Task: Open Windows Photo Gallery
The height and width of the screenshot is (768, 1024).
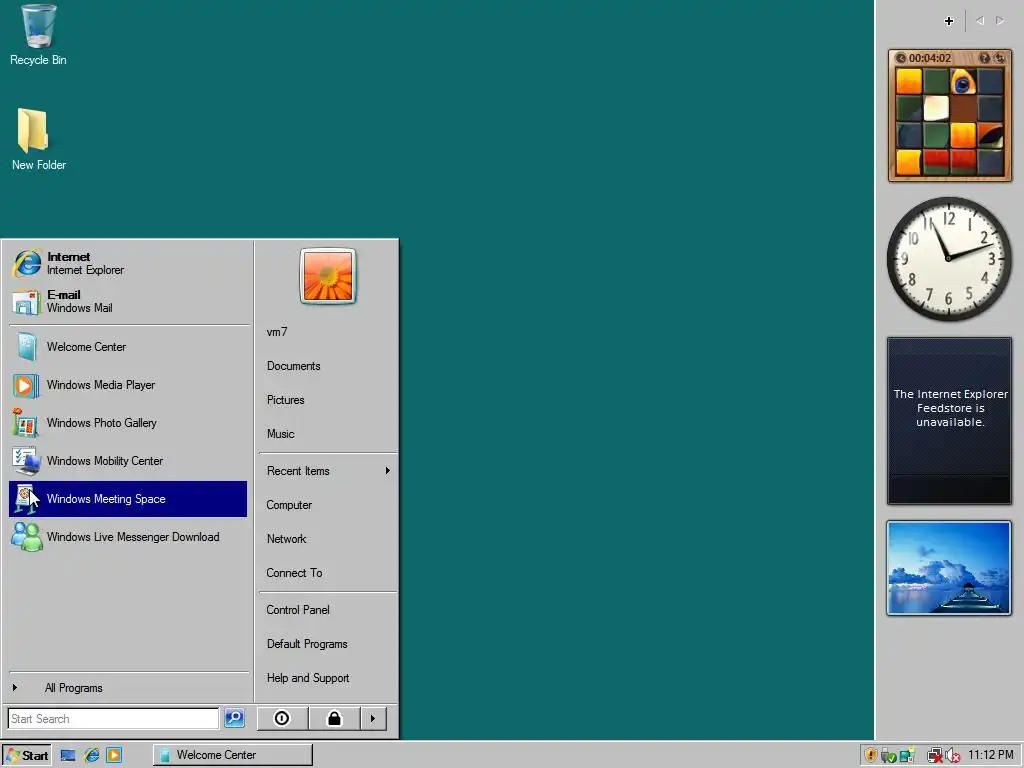Action: click(x=129, y=423)
